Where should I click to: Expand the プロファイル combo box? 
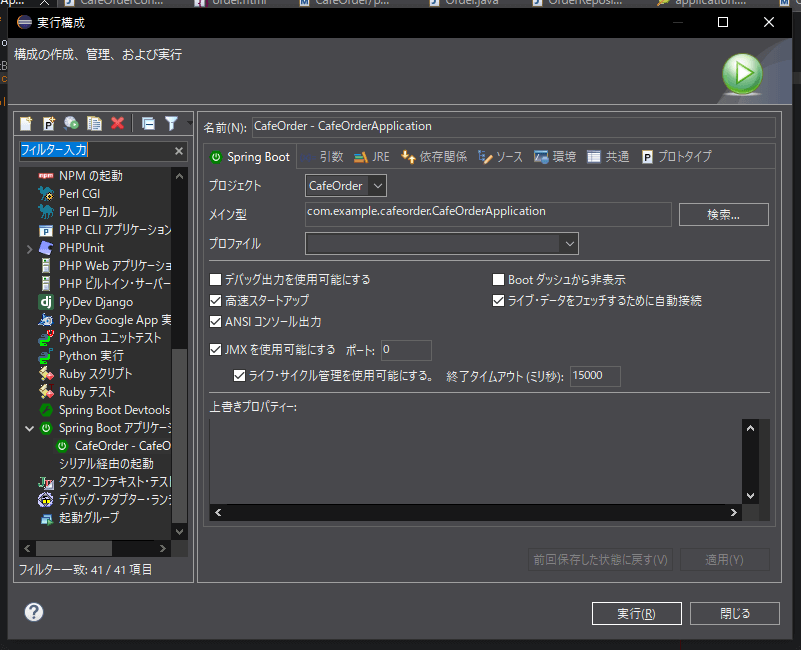click(568, 243)
